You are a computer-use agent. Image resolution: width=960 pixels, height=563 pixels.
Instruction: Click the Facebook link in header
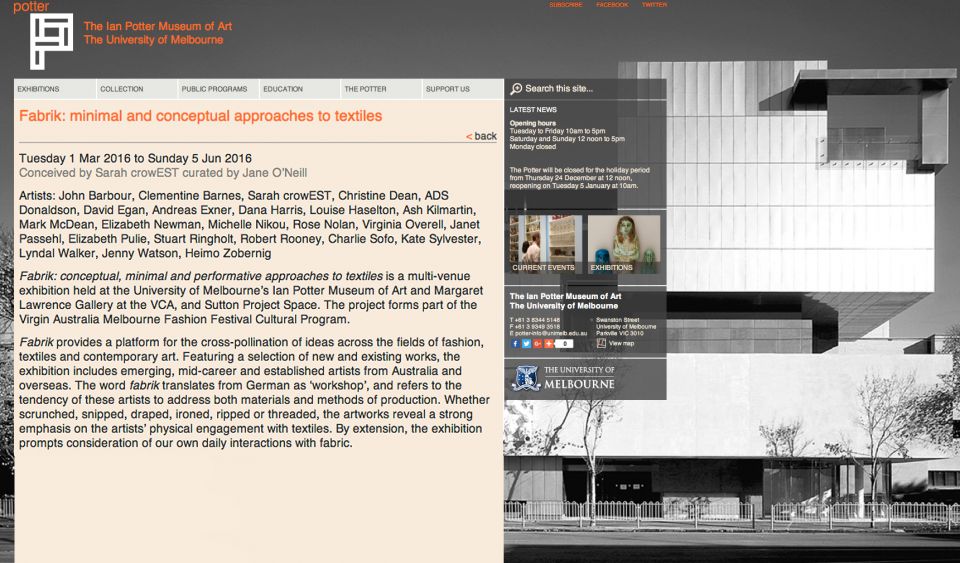tap(612, 5)
